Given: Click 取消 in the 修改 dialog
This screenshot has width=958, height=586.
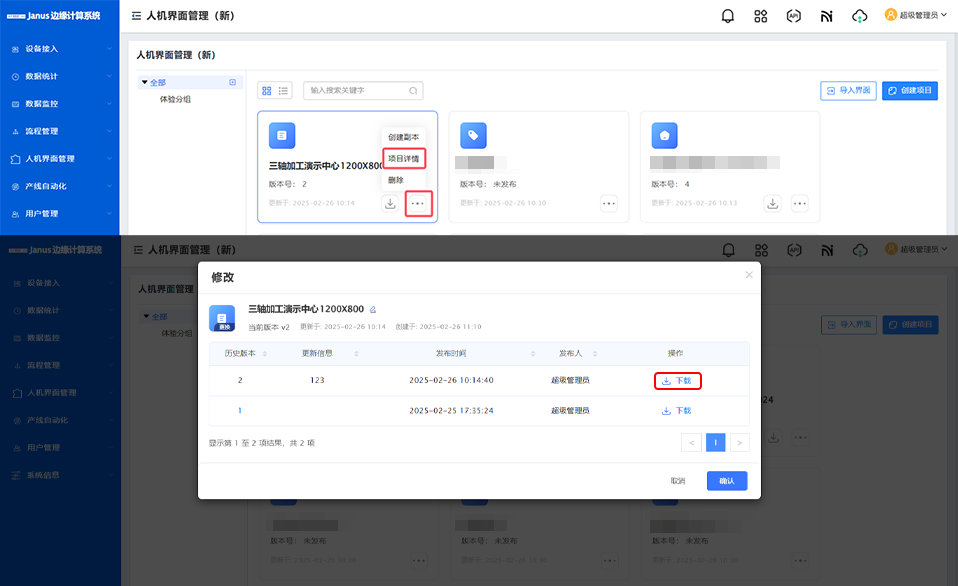Looking at the screenshot, I should [x=678, y=481].
